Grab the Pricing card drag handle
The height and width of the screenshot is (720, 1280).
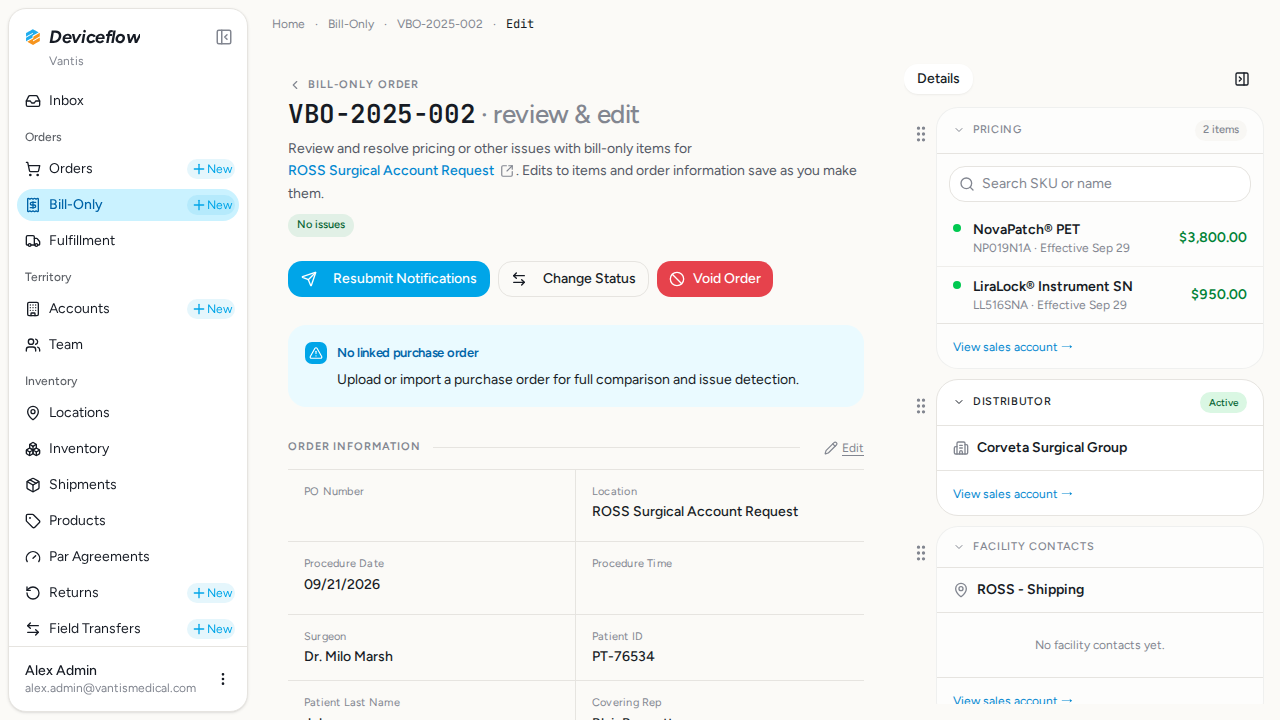(921, 134)
